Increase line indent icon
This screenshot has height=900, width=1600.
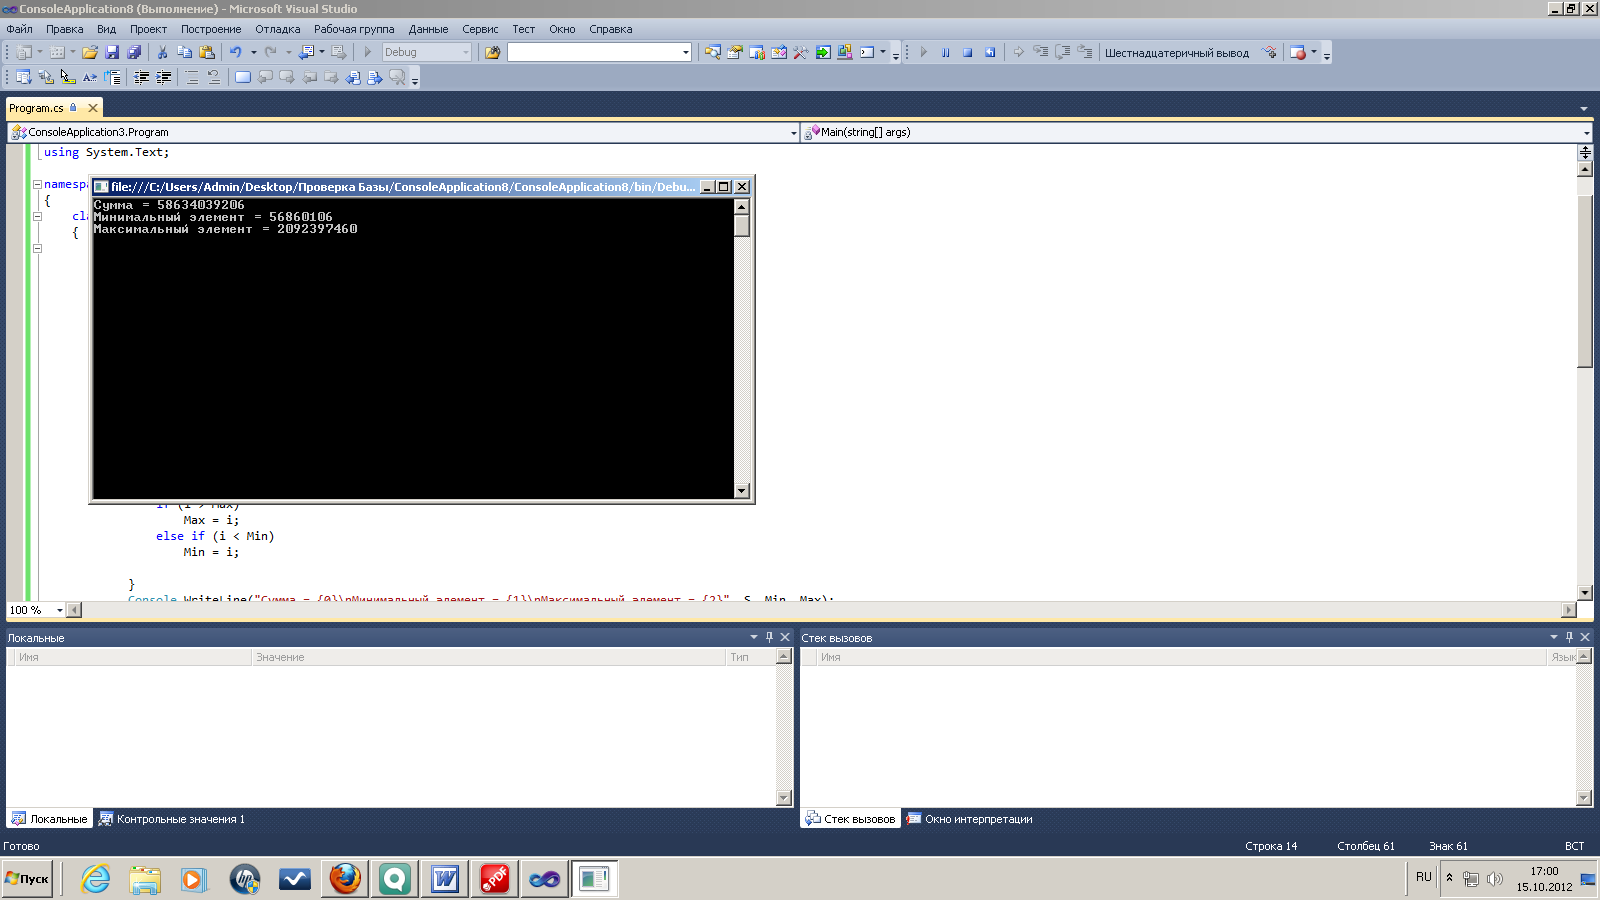(163, 77)
